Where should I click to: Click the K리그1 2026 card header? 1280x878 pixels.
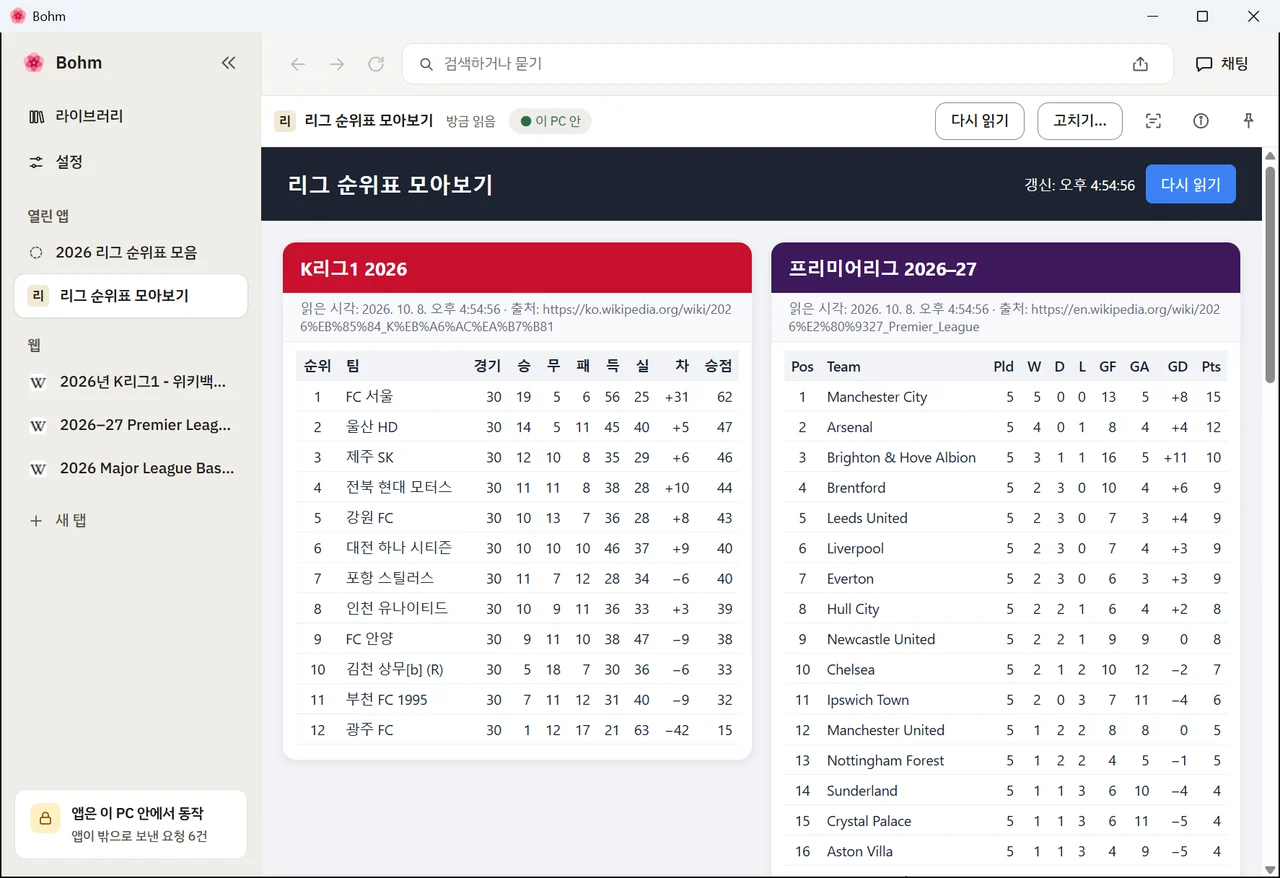[517, 268]
